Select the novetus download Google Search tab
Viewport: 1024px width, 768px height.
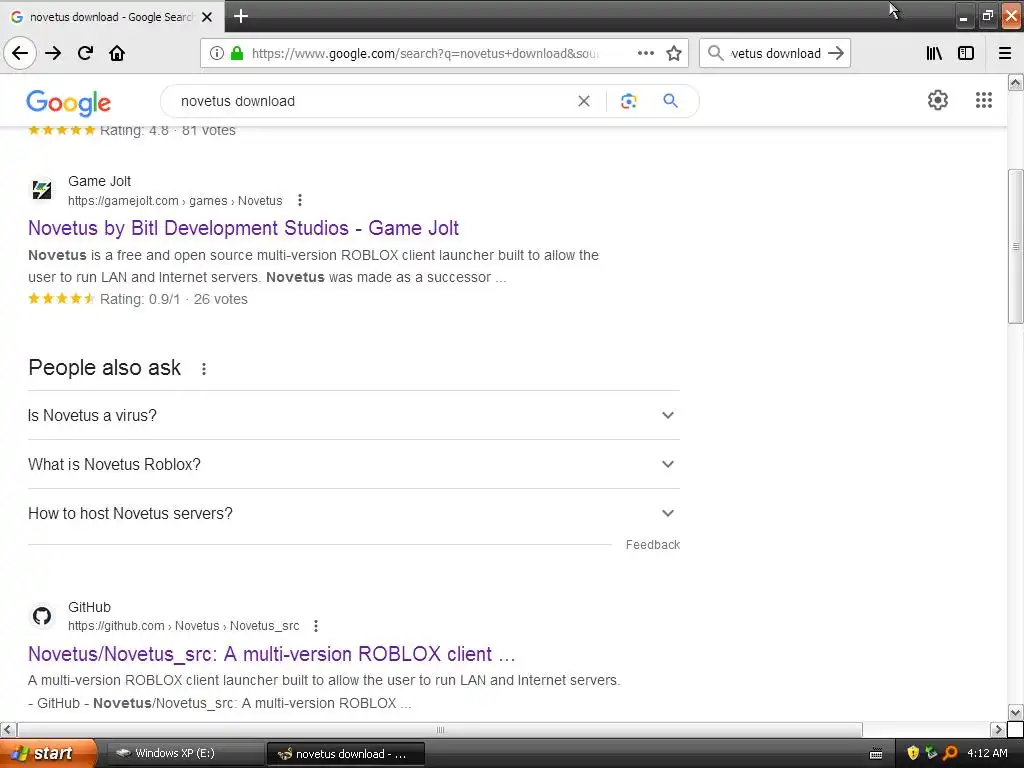[x=112, y=17]
